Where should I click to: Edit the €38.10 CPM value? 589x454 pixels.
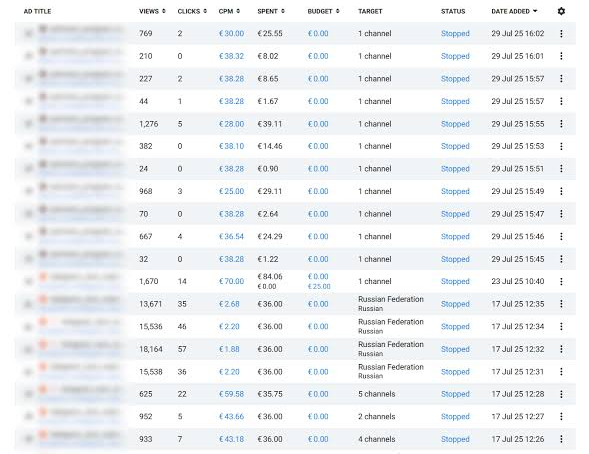231,146
